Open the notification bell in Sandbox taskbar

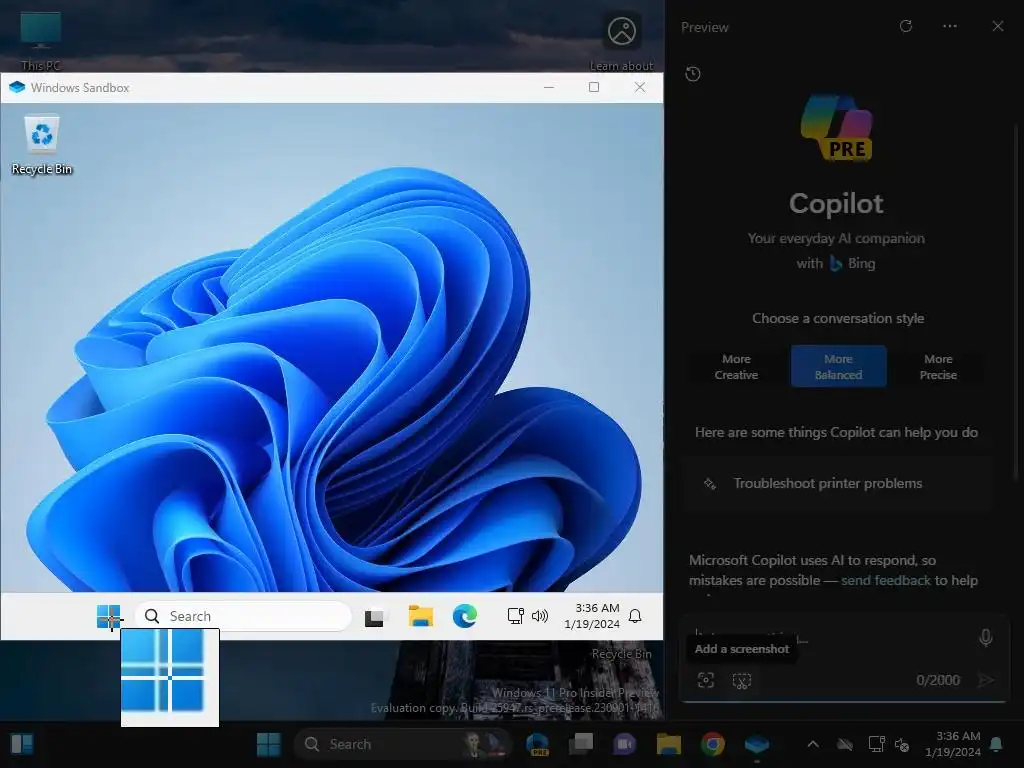635,616
